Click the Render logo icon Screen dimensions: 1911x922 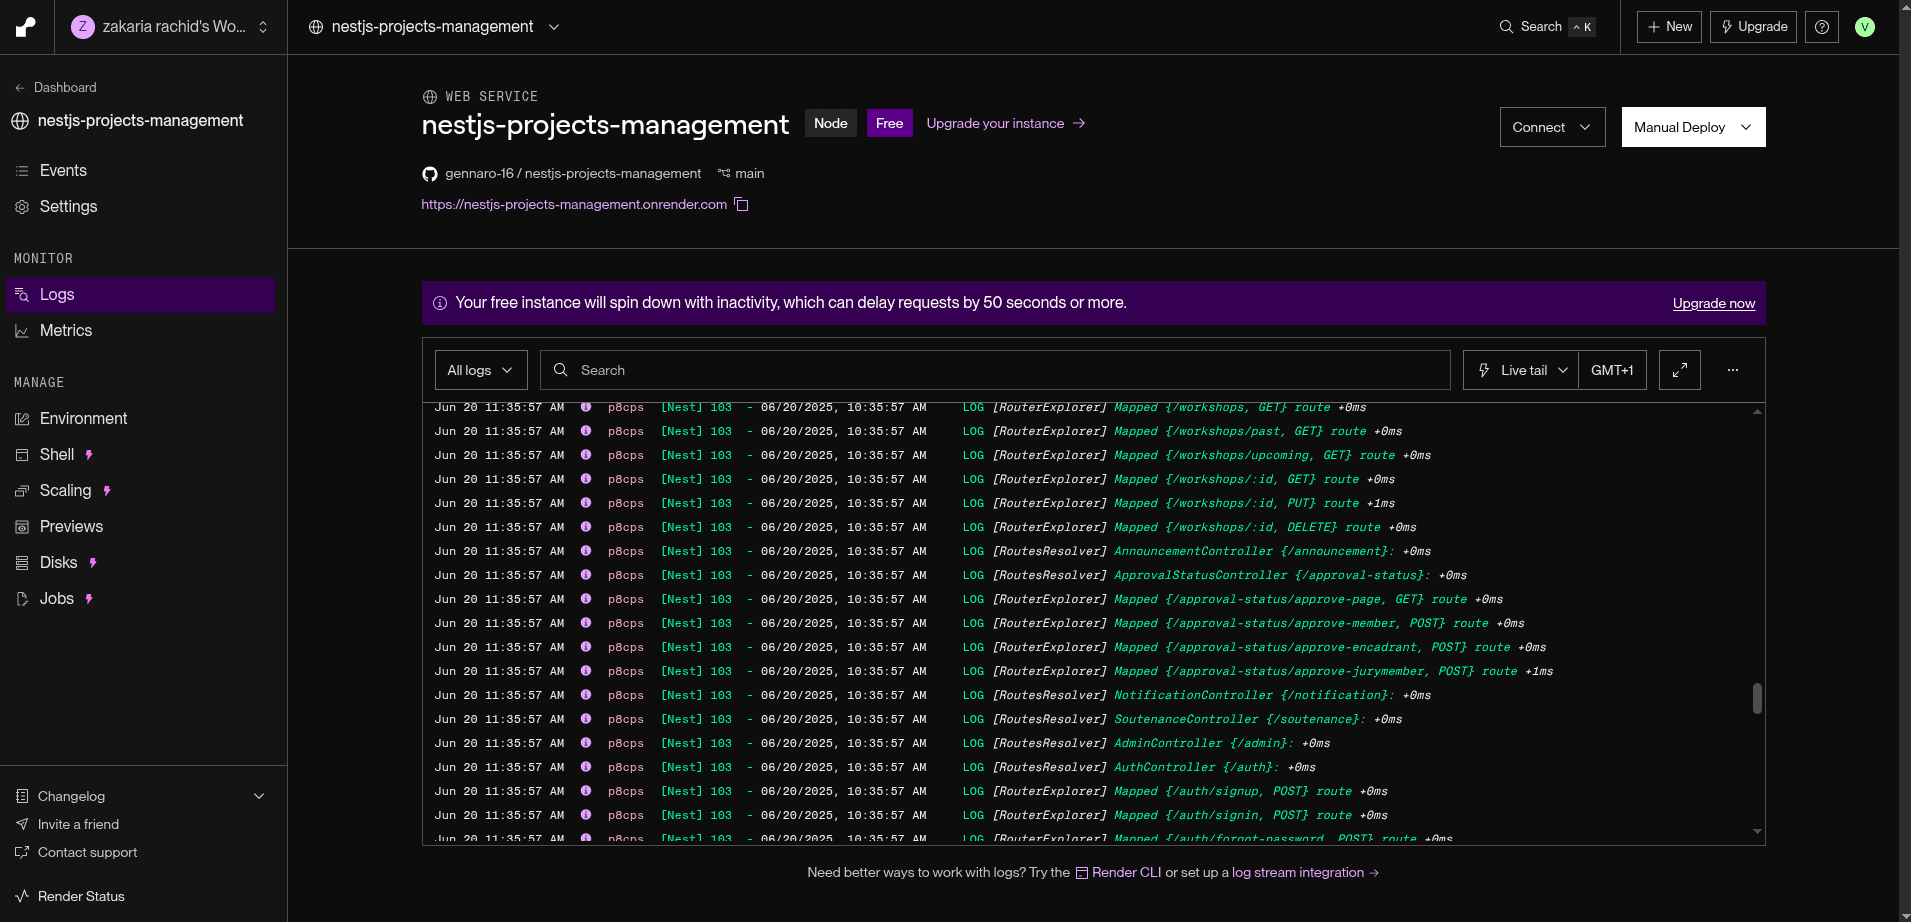pyautogui.click(x=26, y=27)
